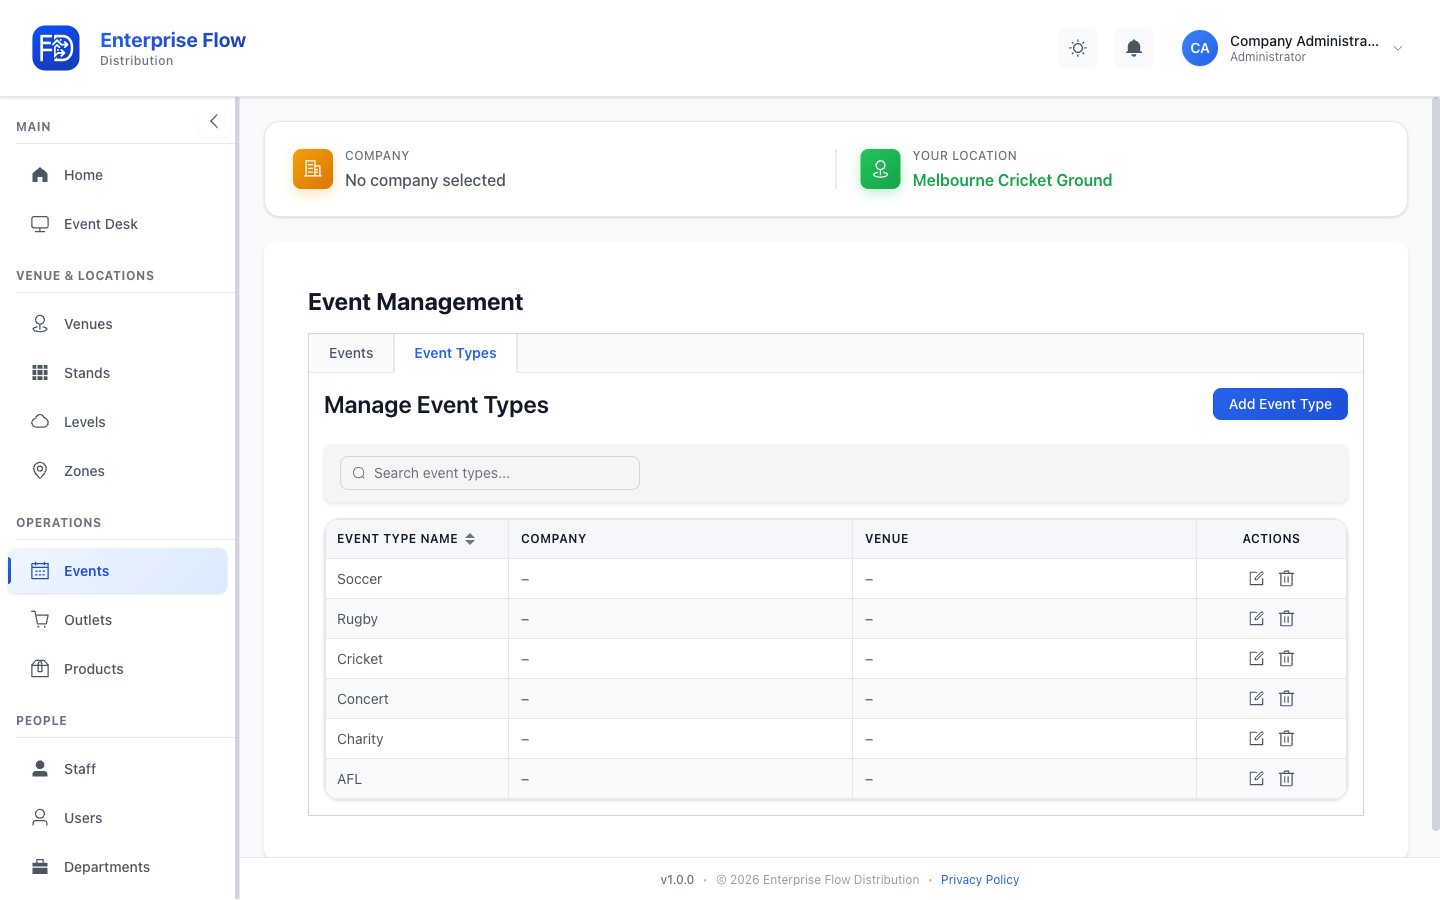
Task: Open the notifications bell
Action: (1134, 48)
